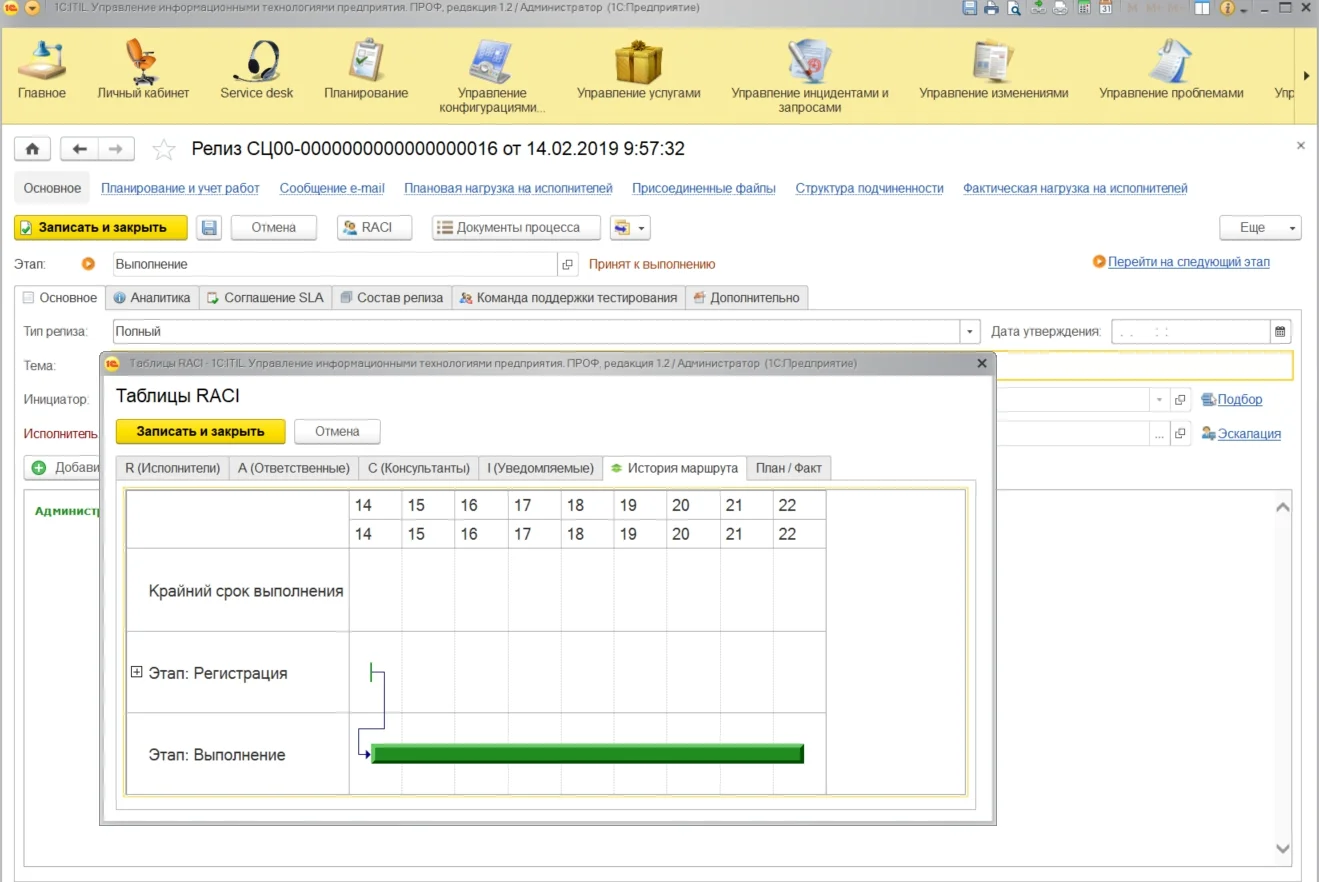
Task: Open the Дополнительно tab
Action: [x=747, y=298]
